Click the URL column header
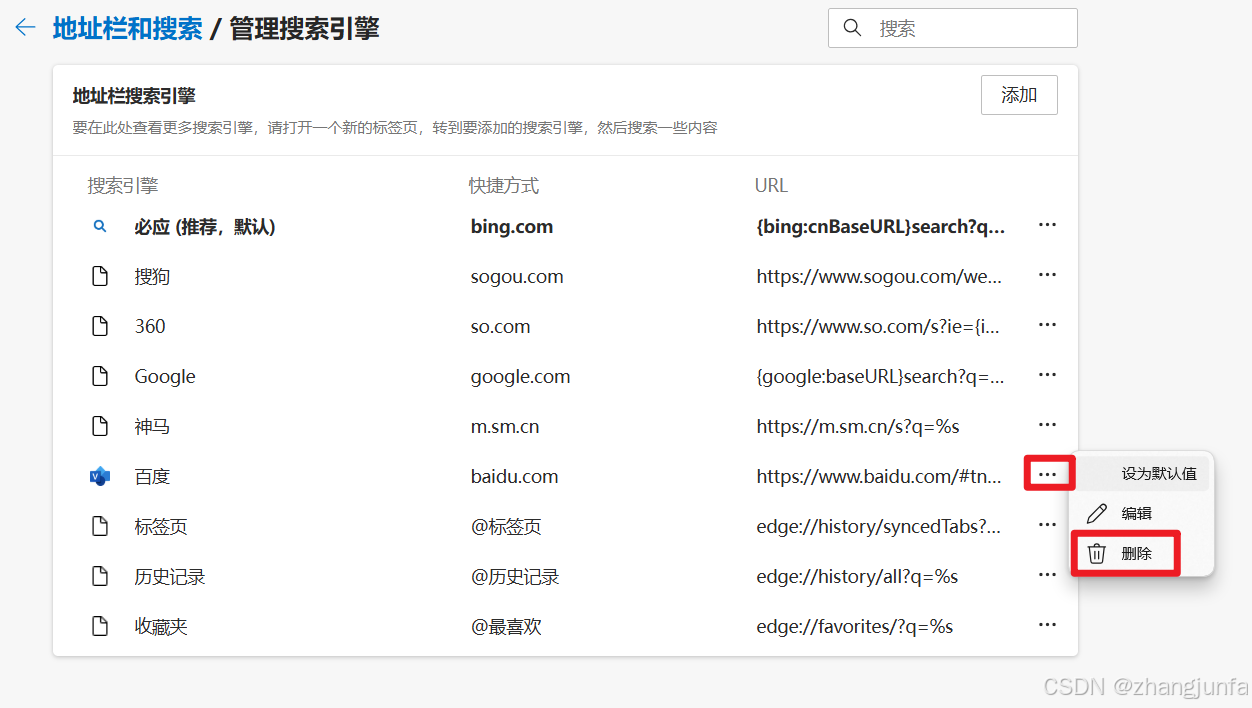Image resolution: width=1252 pixels, height=708 pixels. (772, 186)
